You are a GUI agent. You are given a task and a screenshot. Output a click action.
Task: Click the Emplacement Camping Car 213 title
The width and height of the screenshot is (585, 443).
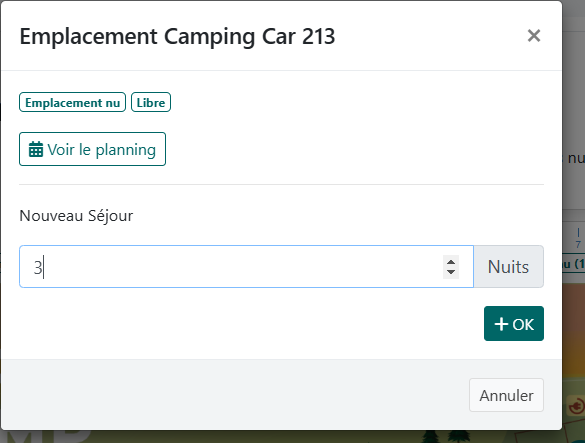(177, 36)
